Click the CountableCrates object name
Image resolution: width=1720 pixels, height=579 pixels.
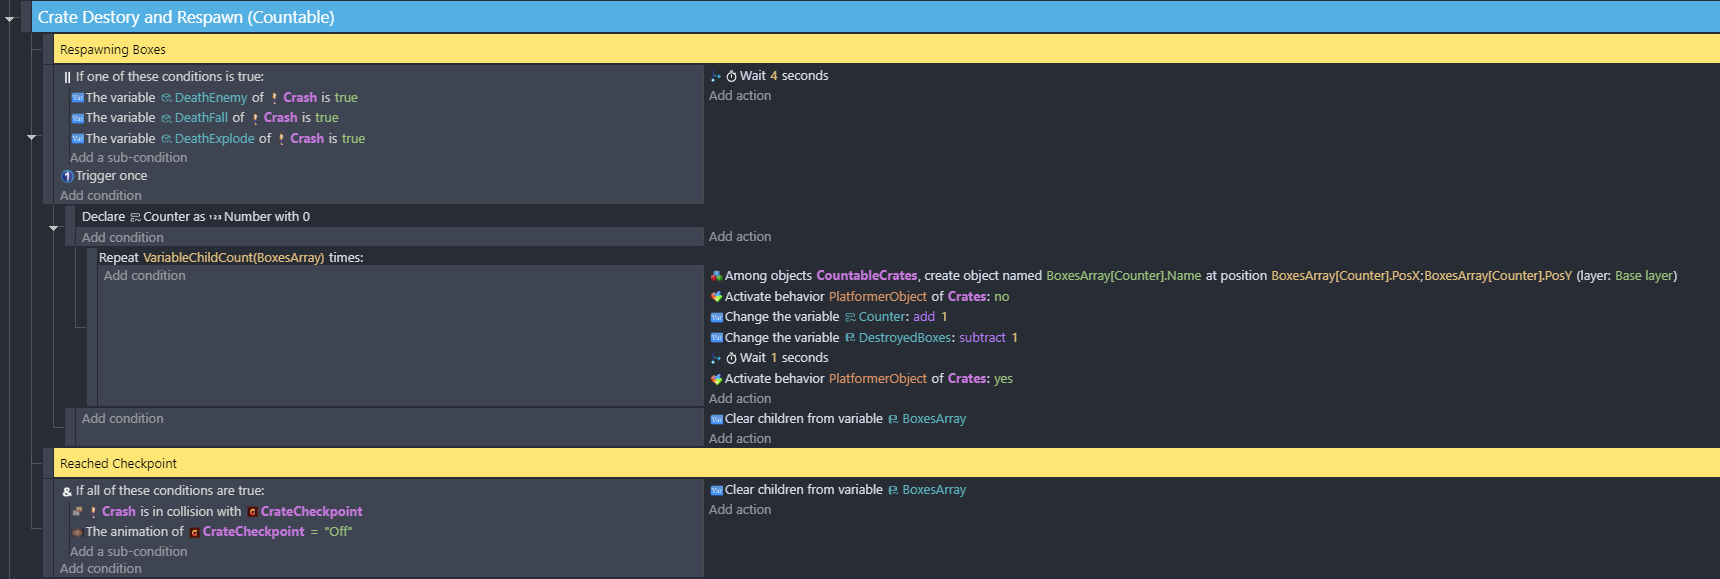coord(866,276)
